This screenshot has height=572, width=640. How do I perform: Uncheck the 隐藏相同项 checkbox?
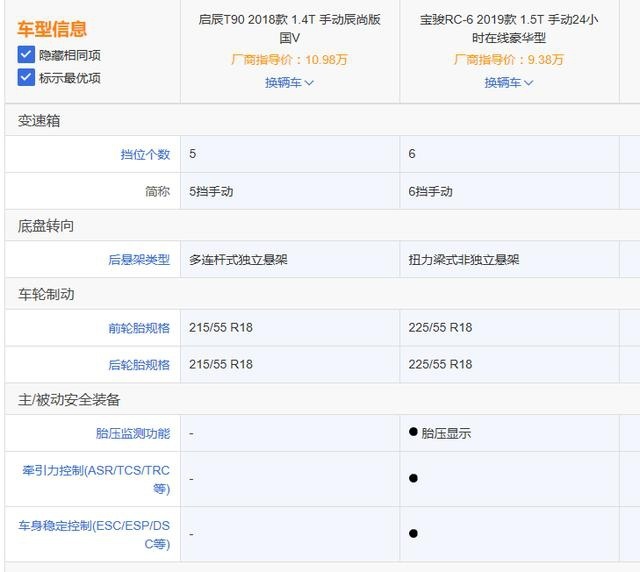[26, 54]
